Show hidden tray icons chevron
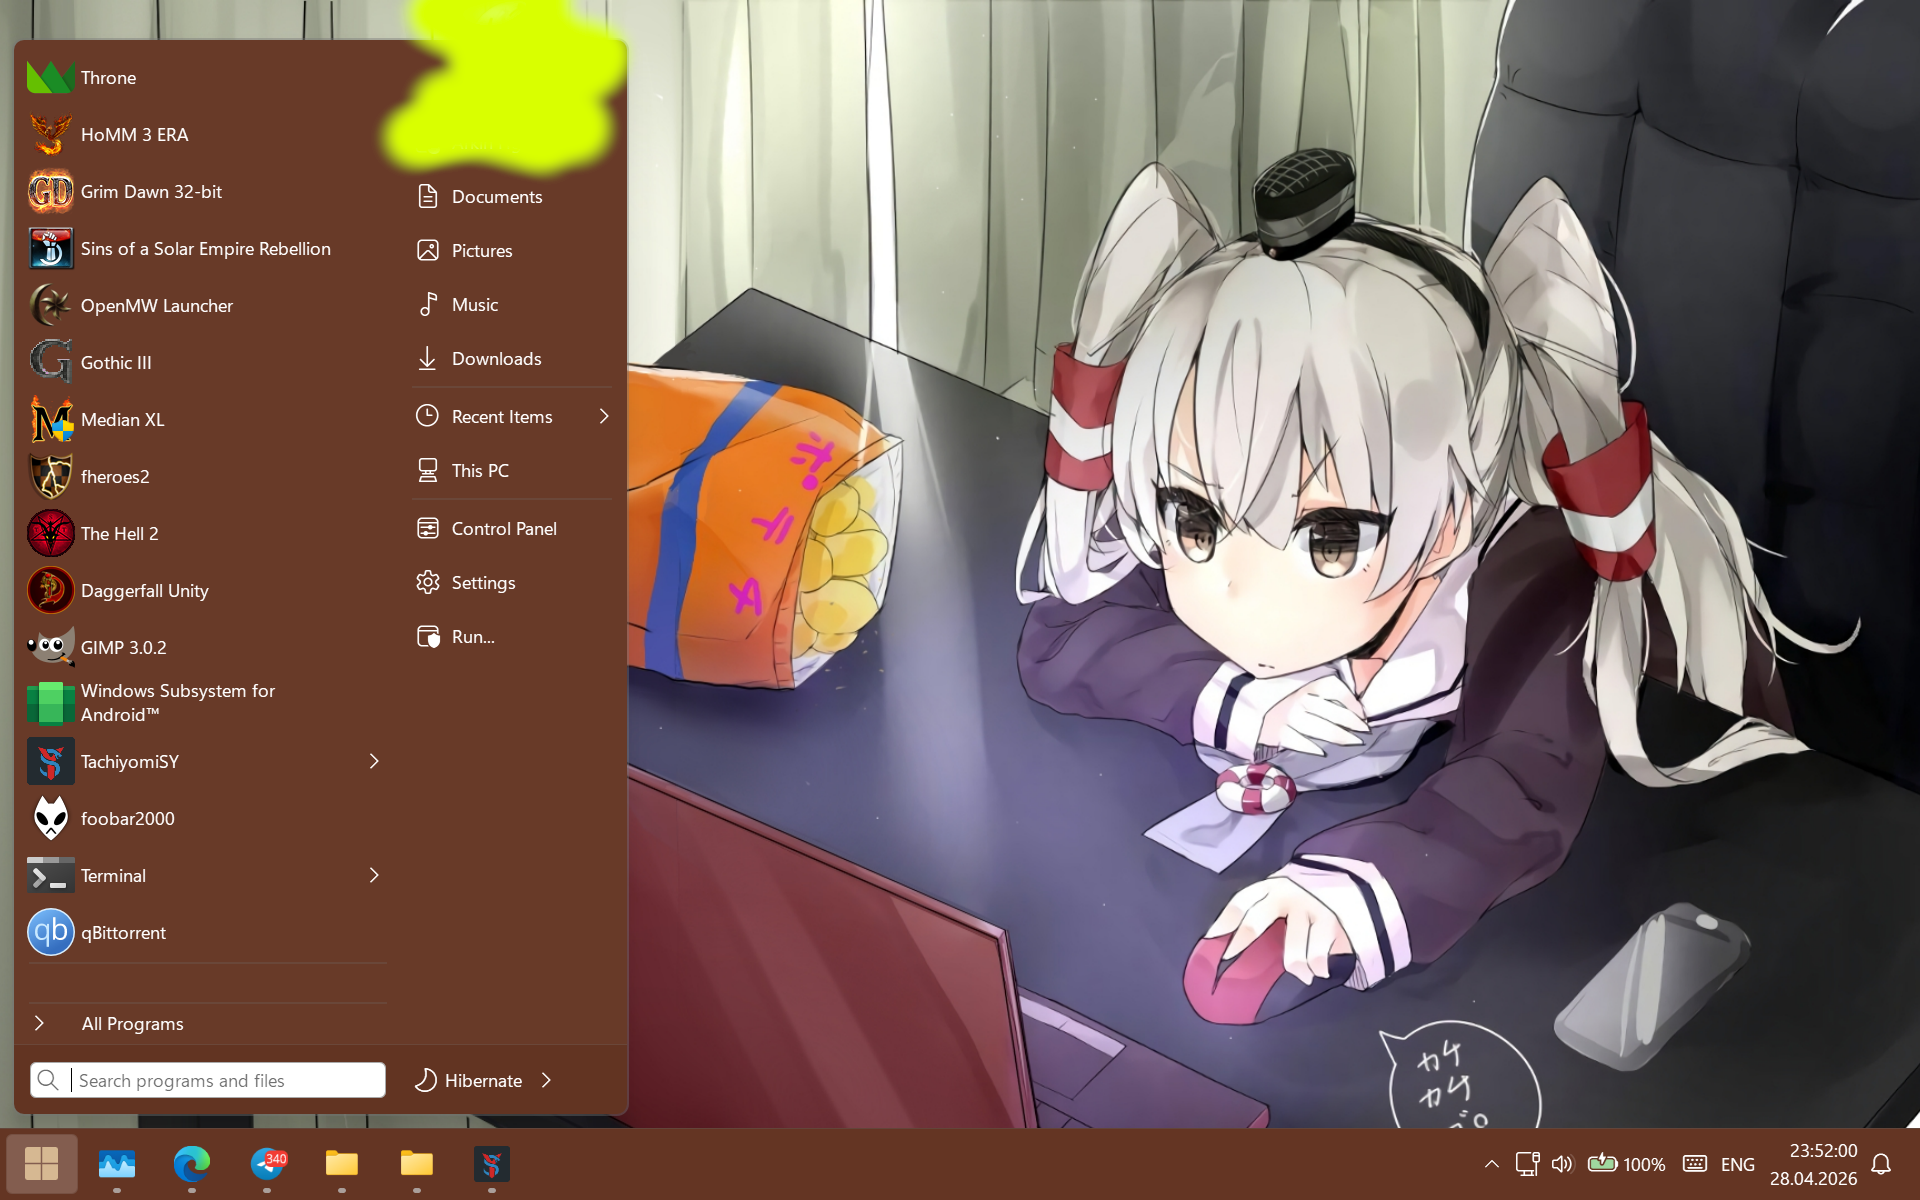1920x1200 pixels. (x=1492, y=1164)
